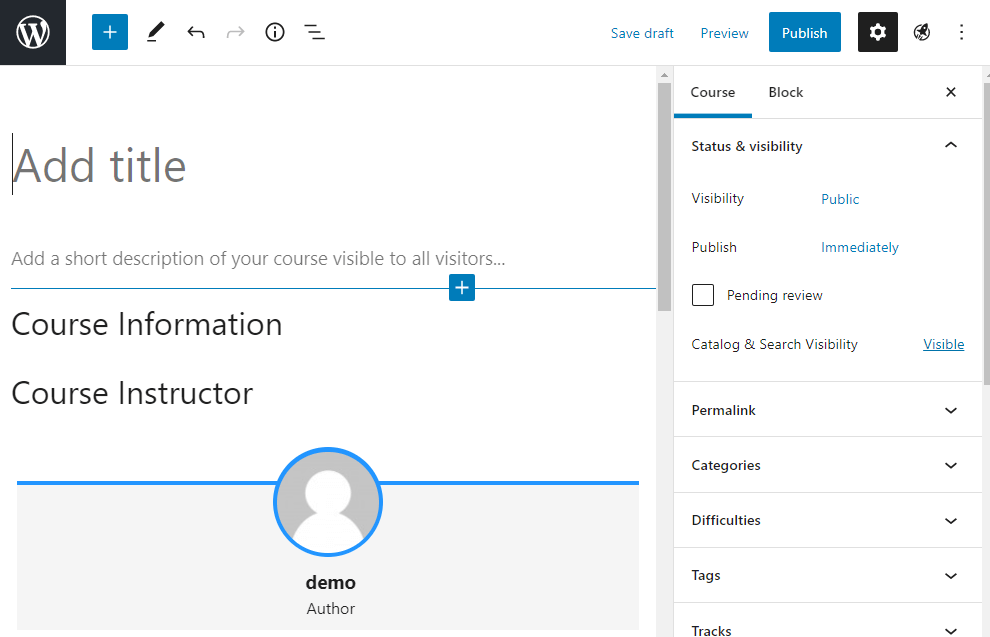The height and width of the screenshot is (637, 990).
Task: Click the WordPress logo in the corner
Action: coord(32,32)
